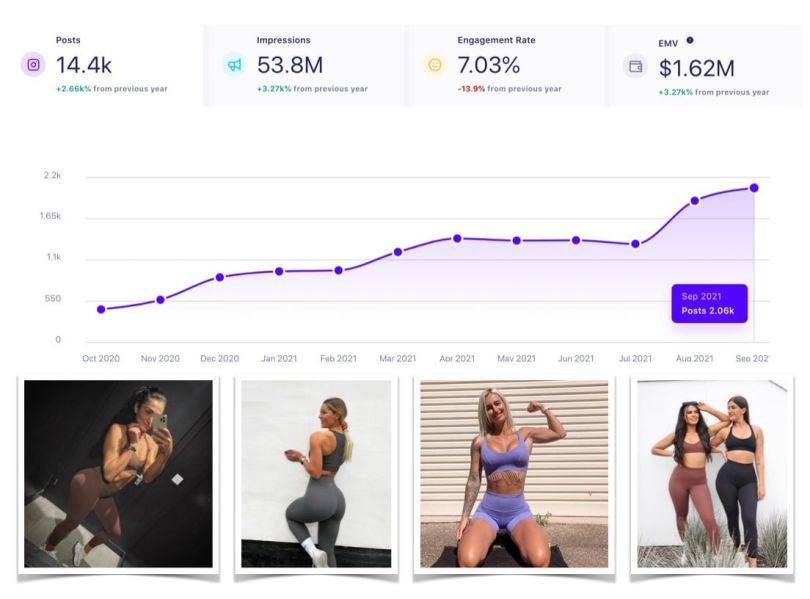Viewport: 810px width, 599px height.
Task: Select the Dec 2020 chart point
Action: pyautogui.click(x=220, y=277)
